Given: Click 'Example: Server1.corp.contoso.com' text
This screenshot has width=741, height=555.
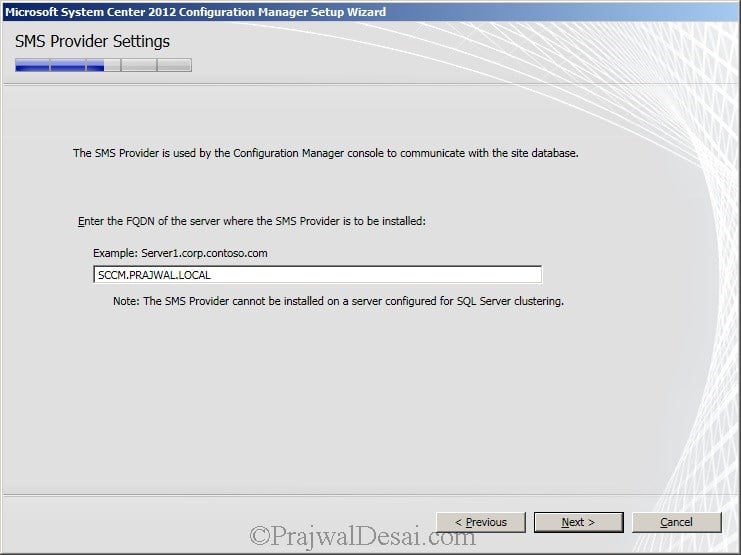Looking at the screenshot, I should click(x=180, y=253).
